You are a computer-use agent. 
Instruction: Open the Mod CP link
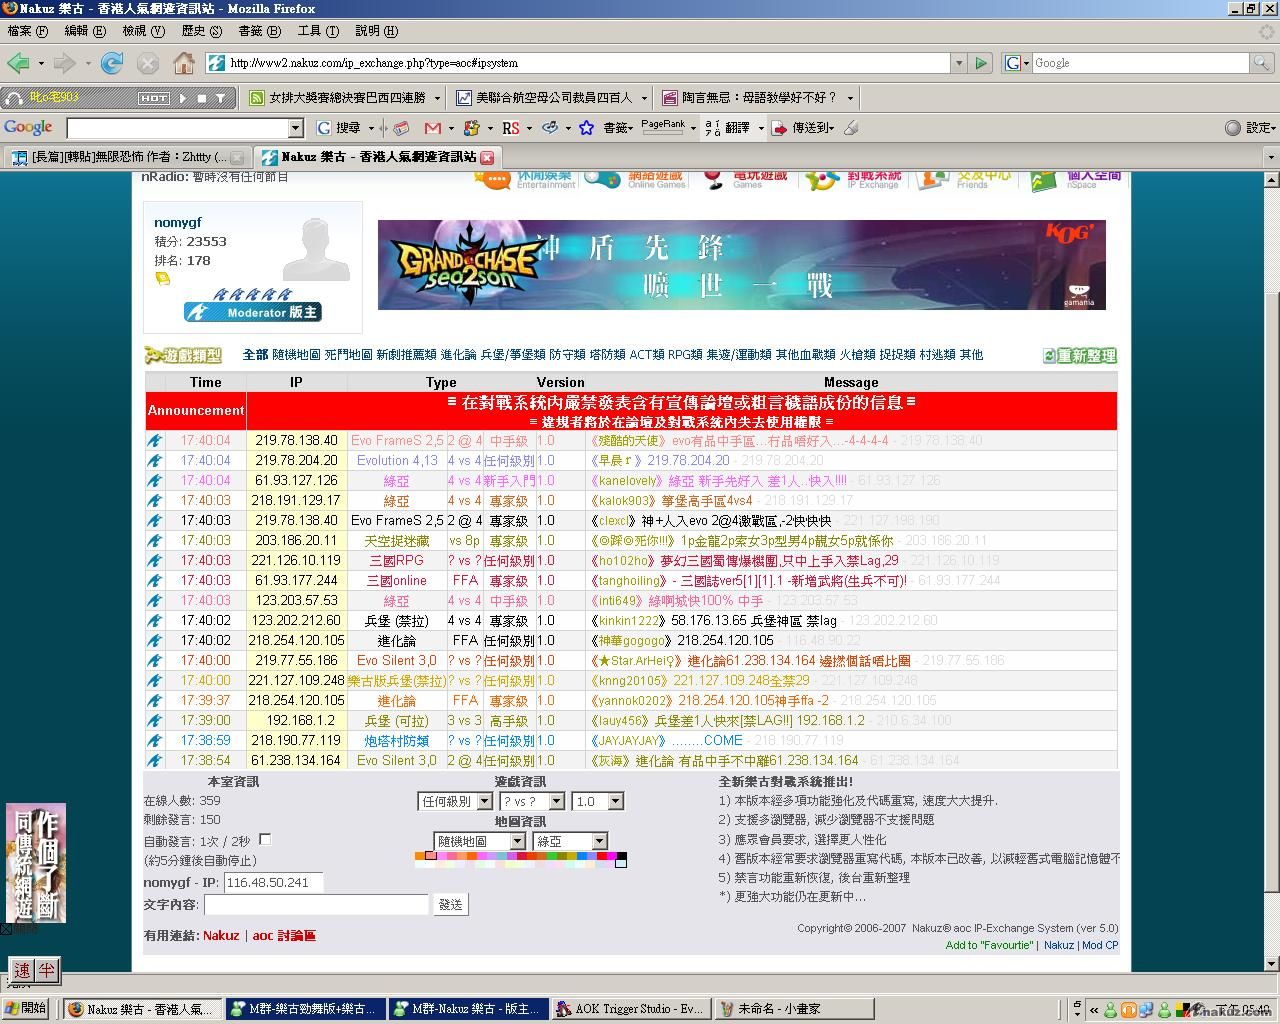[x=1100, y=945]
